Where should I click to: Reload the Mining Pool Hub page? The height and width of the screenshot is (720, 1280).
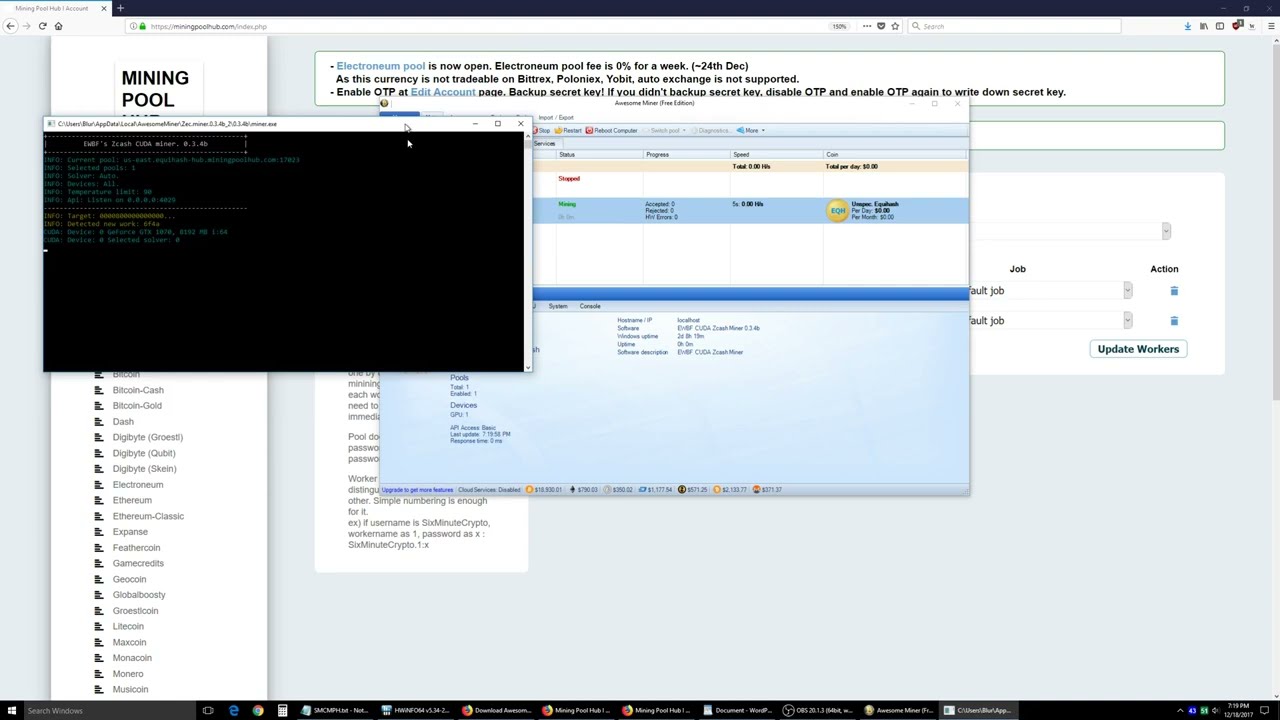[x=42, y=26]
